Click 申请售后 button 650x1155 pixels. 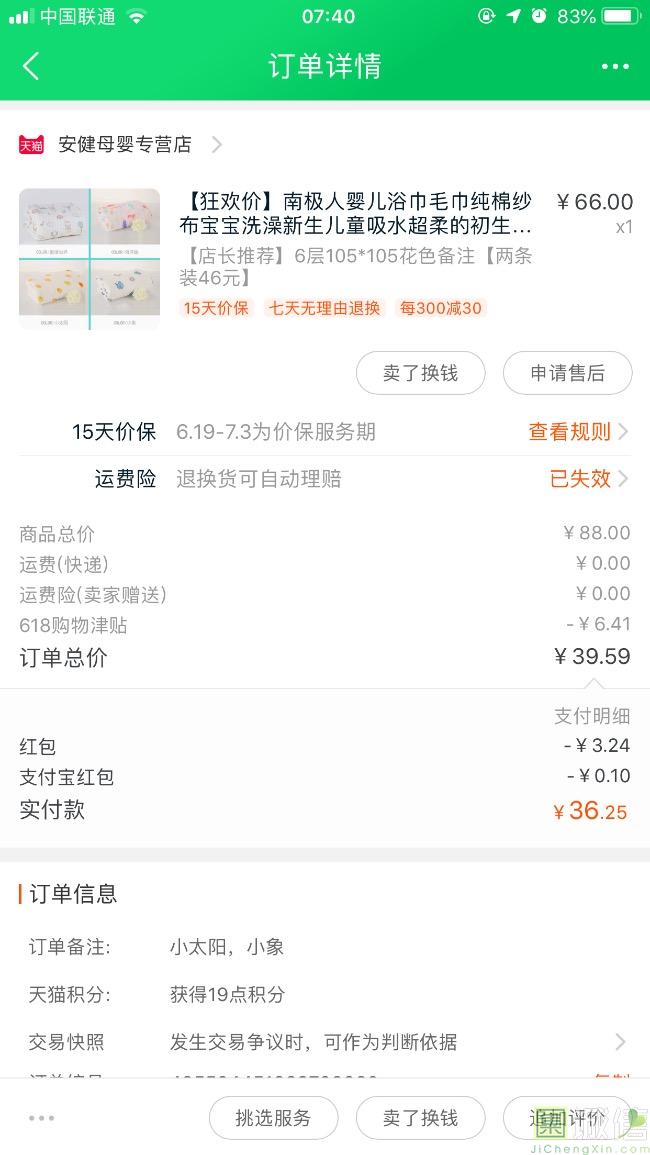pyautogui.click(x=567, y=373)
